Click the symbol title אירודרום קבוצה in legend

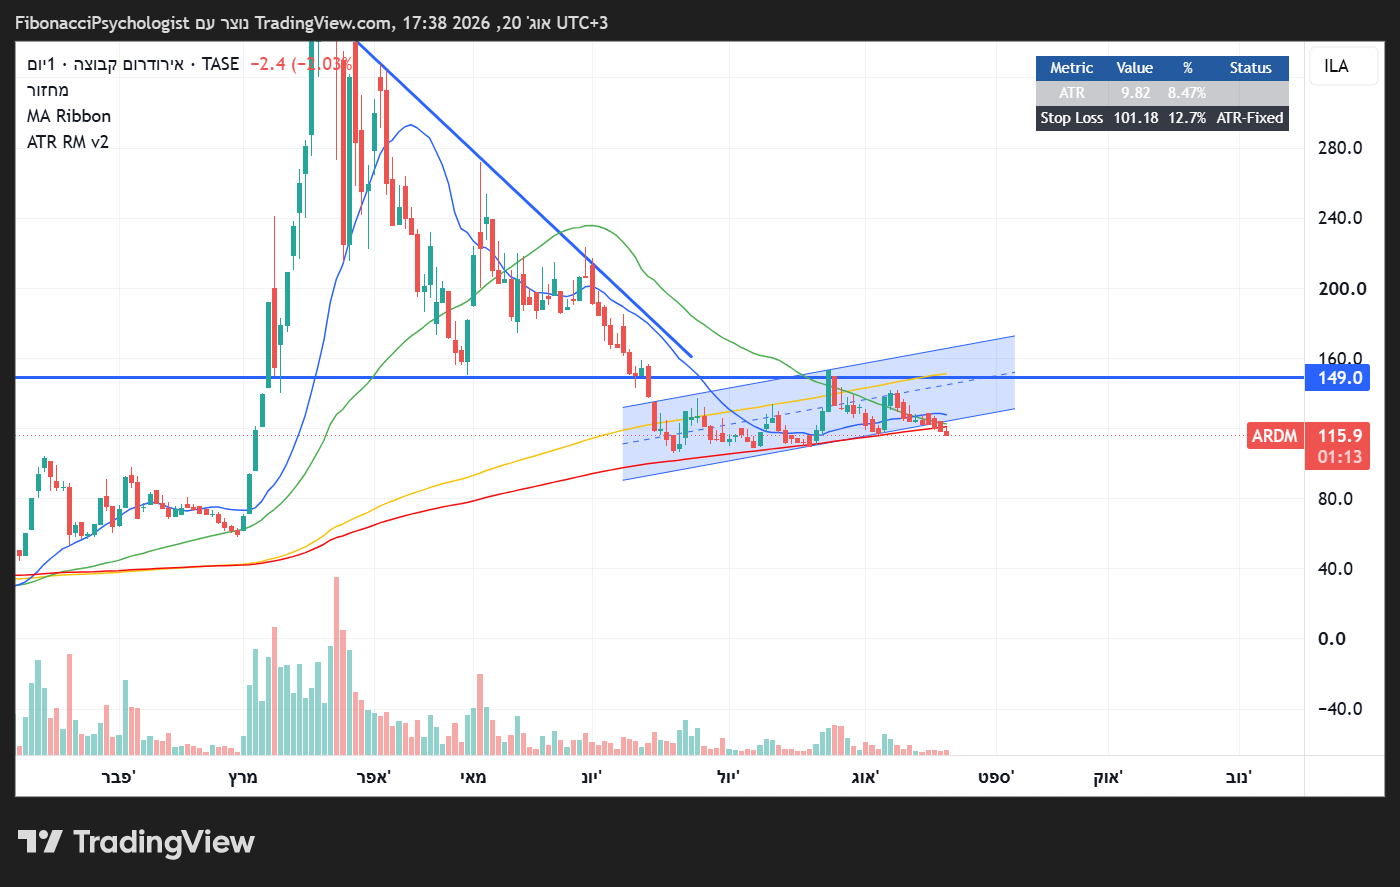point(128,64)
